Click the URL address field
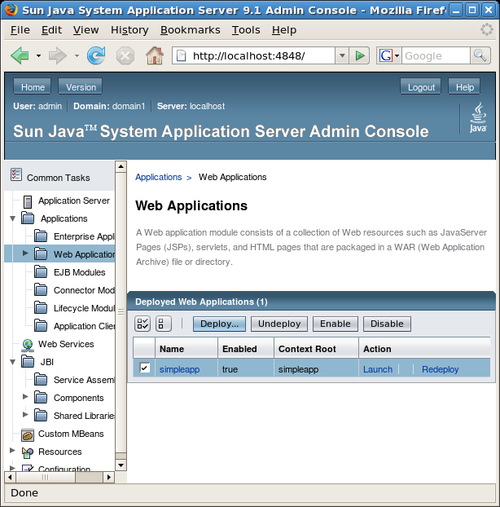The height and width of the screenshot is (507, 500). 254,56
